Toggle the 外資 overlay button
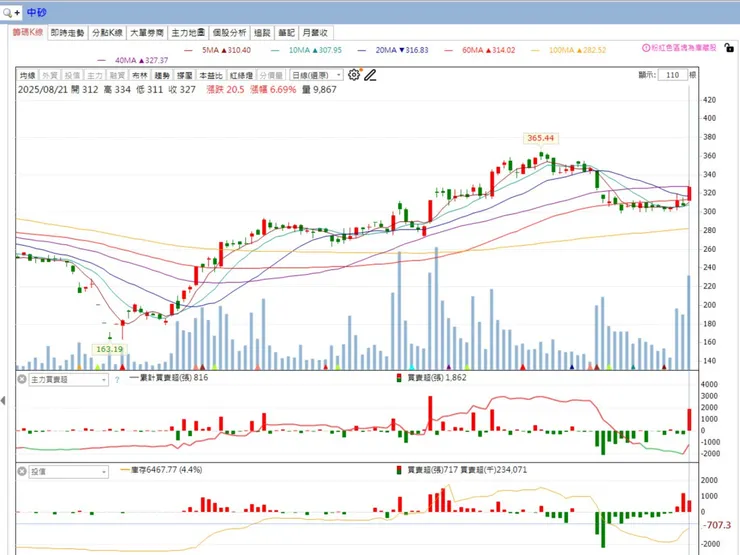Image resolution: width=740 pixels, height=555 pixels. 50,75
